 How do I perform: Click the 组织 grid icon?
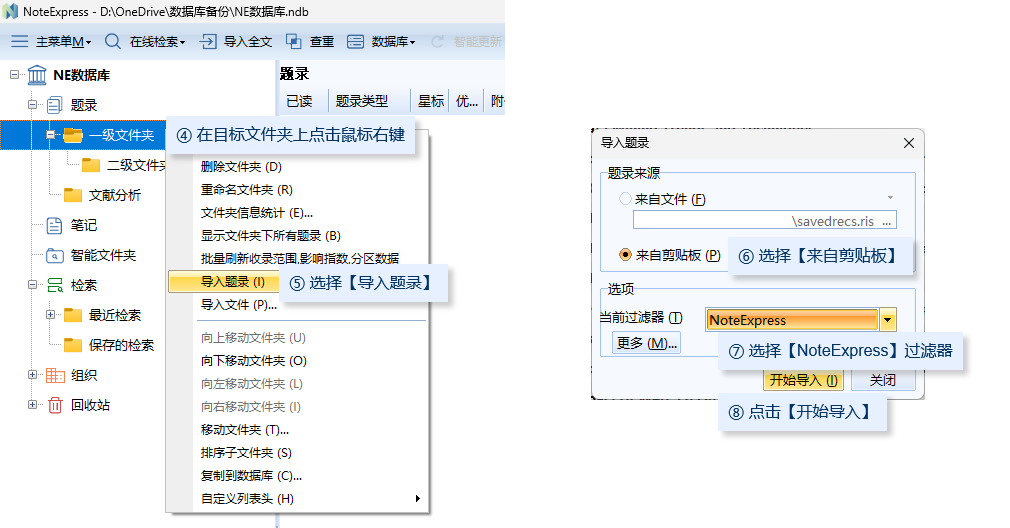point(55,375)
